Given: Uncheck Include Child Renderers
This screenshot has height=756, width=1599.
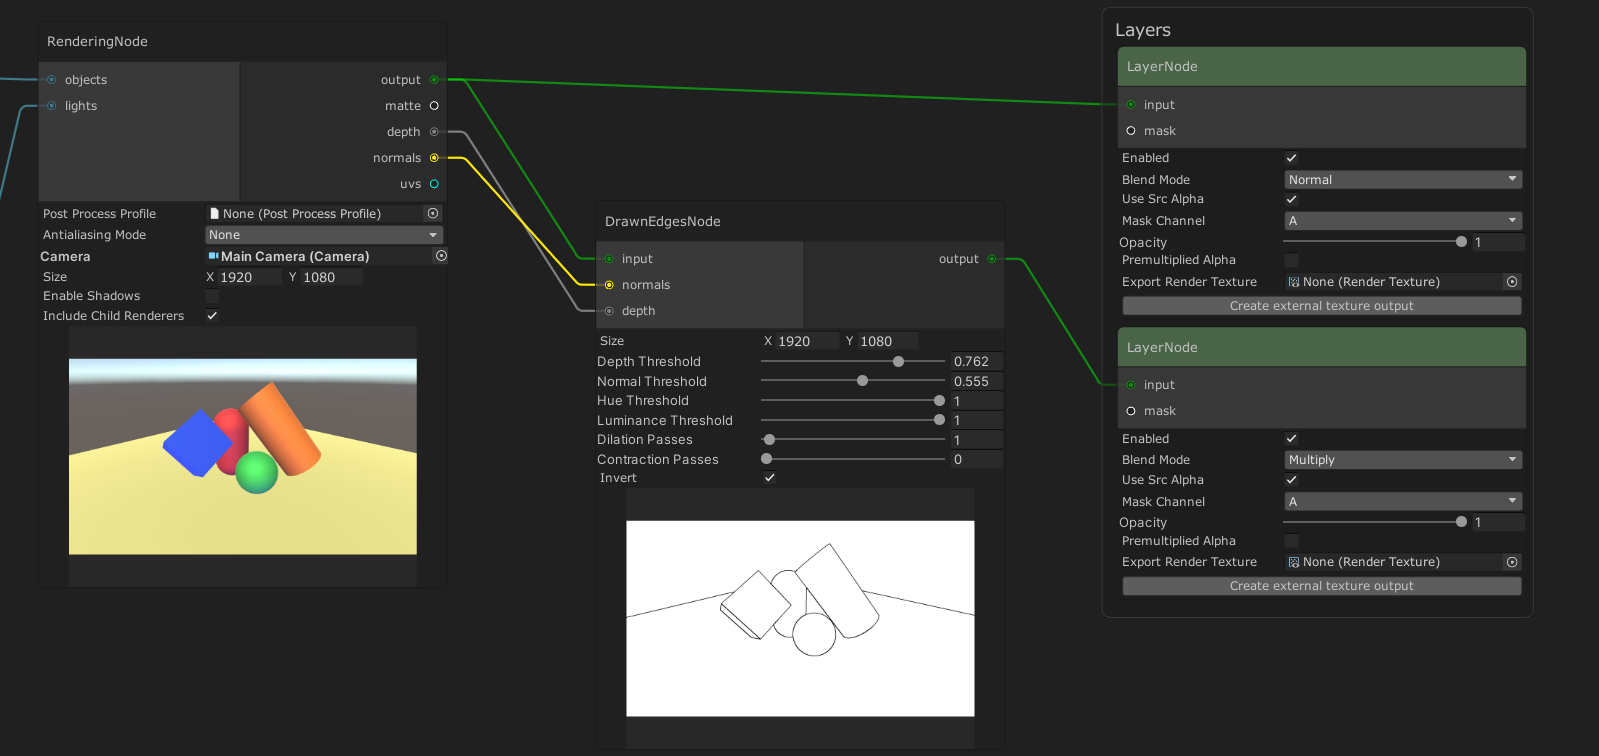Looking at the screenshot, I should point(212,316).
